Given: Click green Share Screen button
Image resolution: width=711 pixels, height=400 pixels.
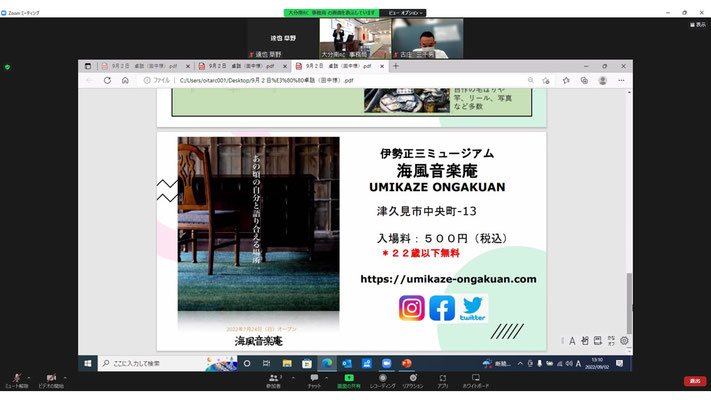Looking at the screenshot, I should coord(349,381).
